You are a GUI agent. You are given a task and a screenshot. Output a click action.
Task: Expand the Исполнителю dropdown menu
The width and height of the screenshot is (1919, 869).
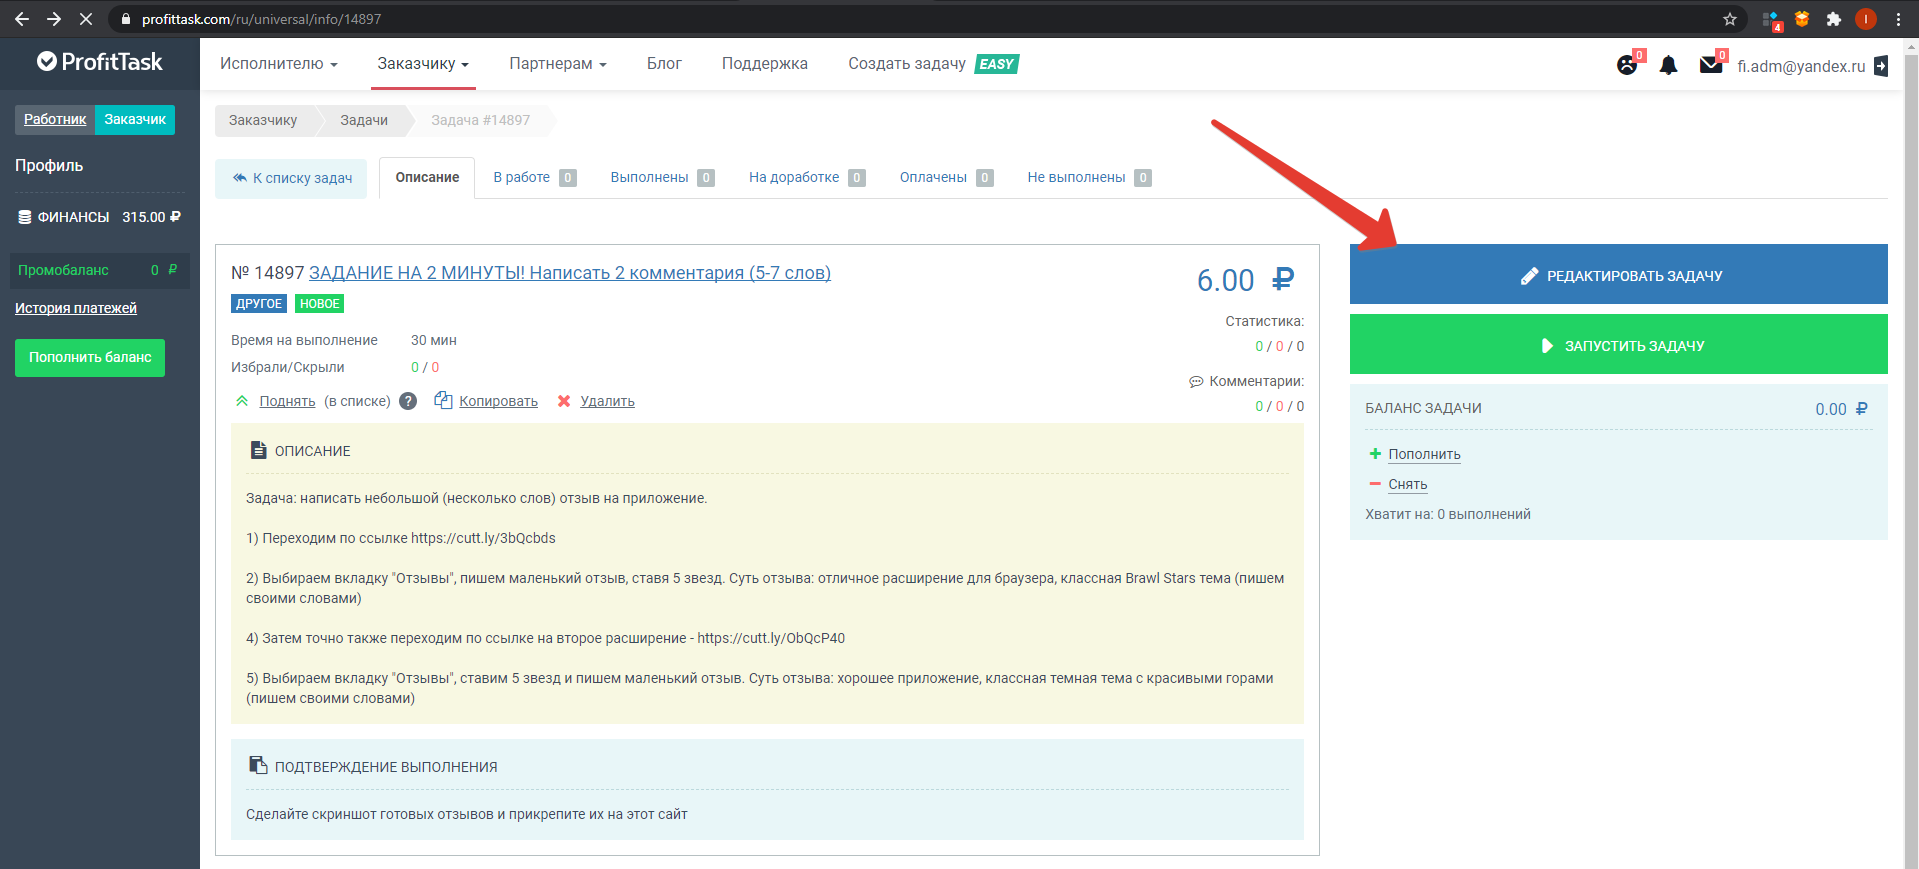coord(279,64)
